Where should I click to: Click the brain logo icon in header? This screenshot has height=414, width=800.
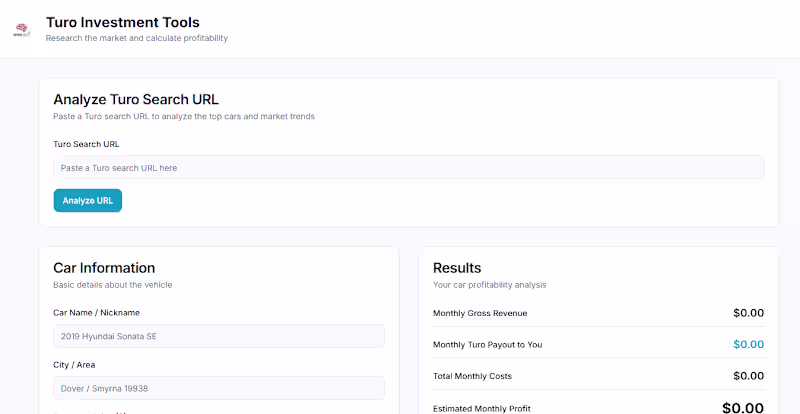tap(22, 30)
